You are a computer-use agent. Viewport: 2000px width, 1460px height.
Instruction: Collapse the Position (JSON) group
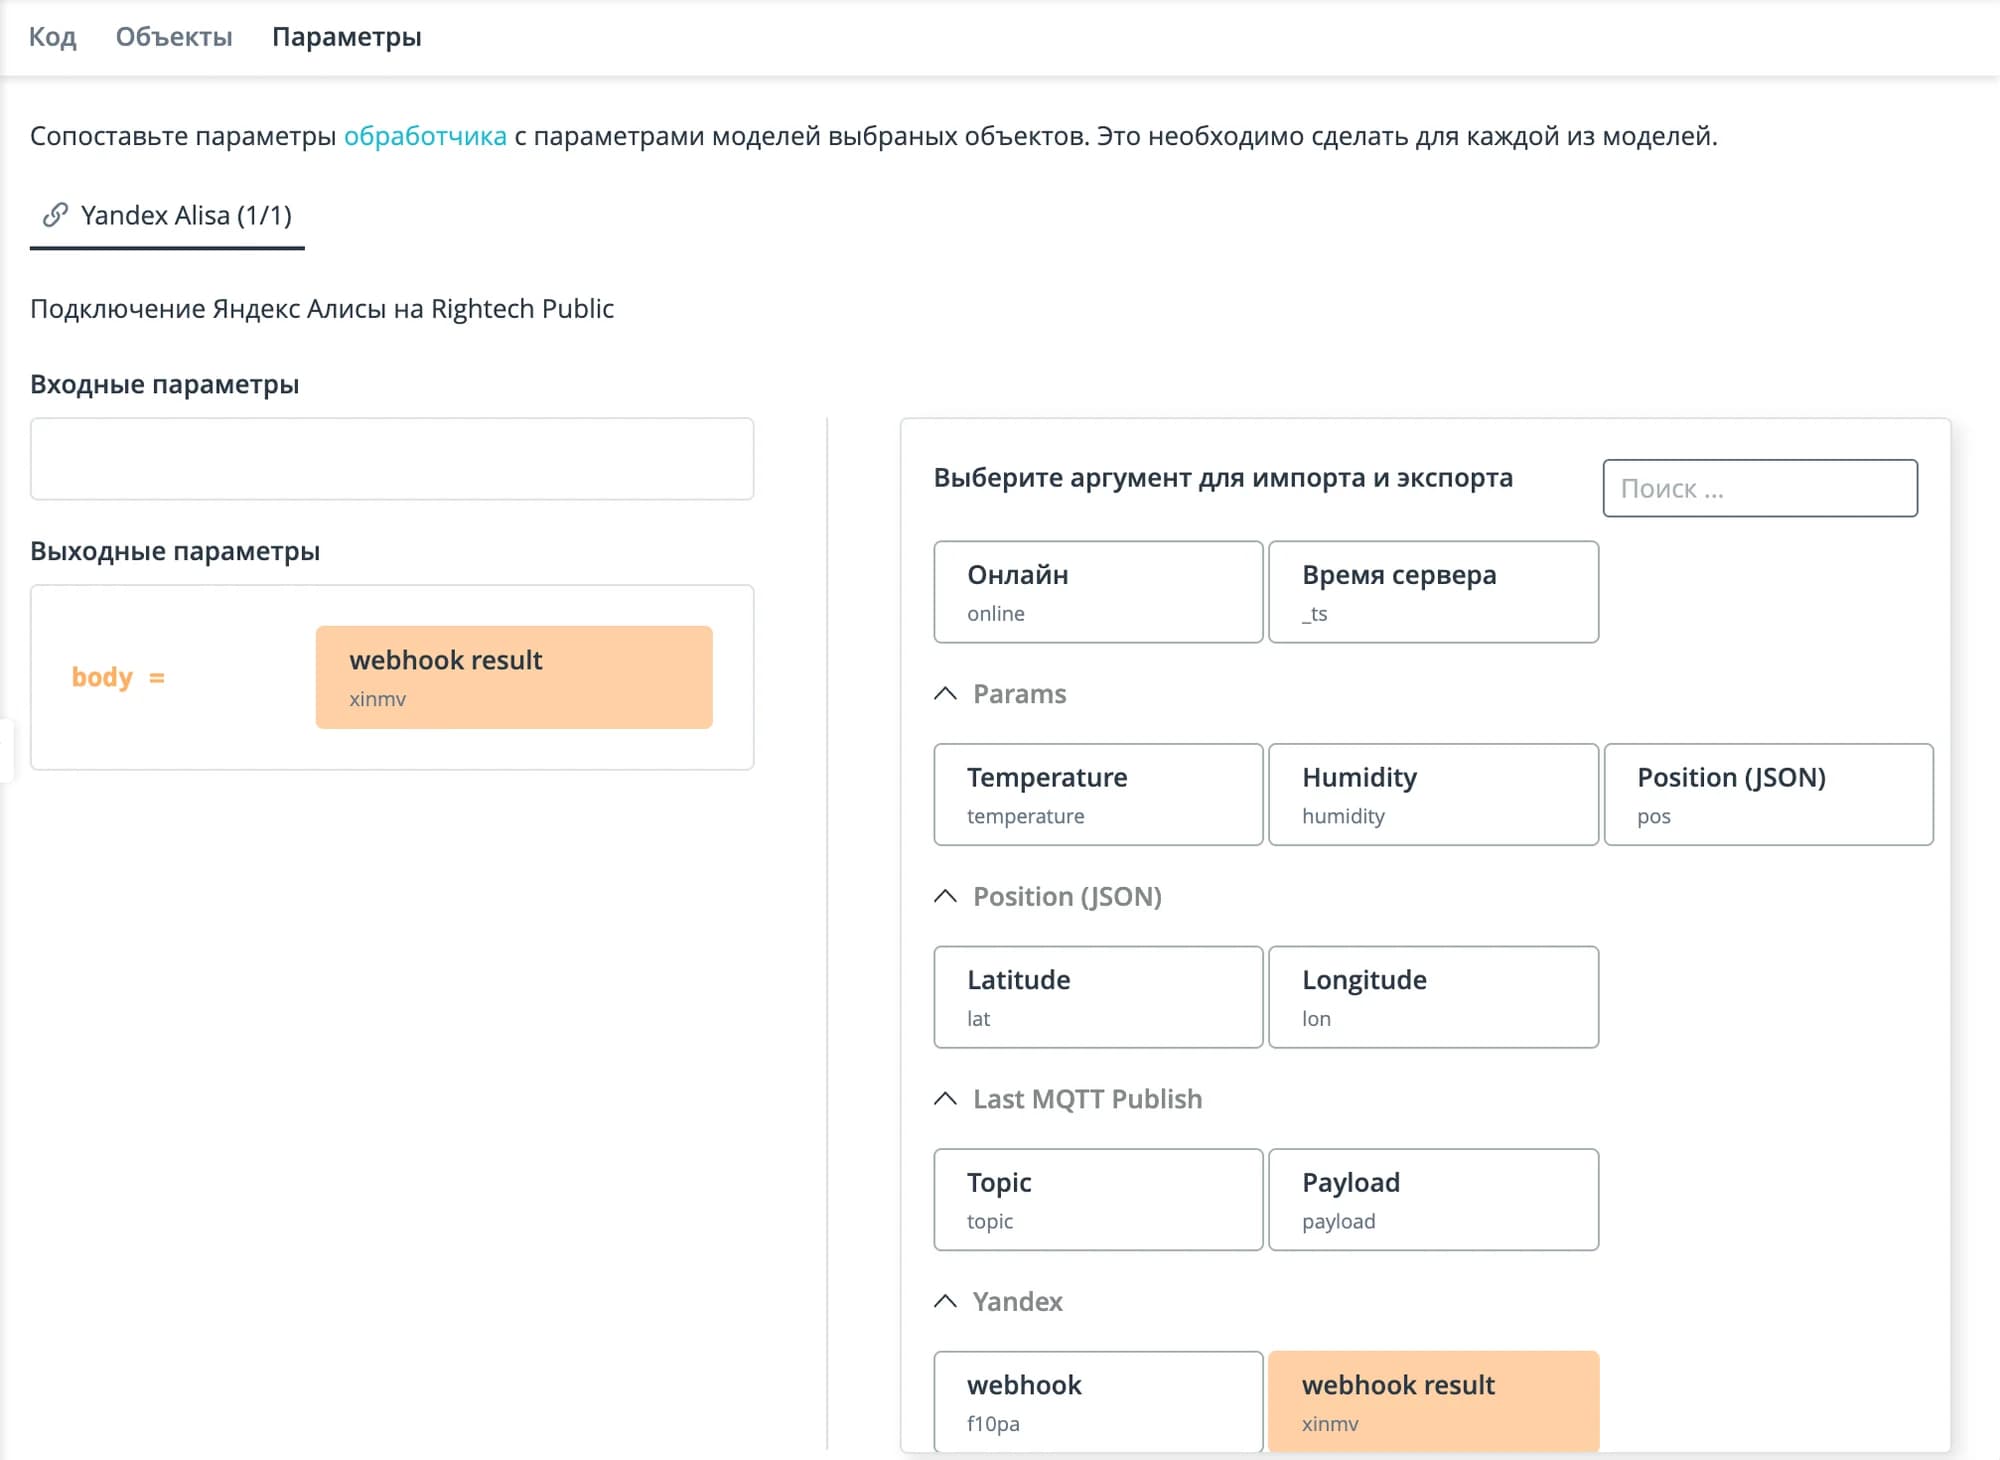point(945,897)
